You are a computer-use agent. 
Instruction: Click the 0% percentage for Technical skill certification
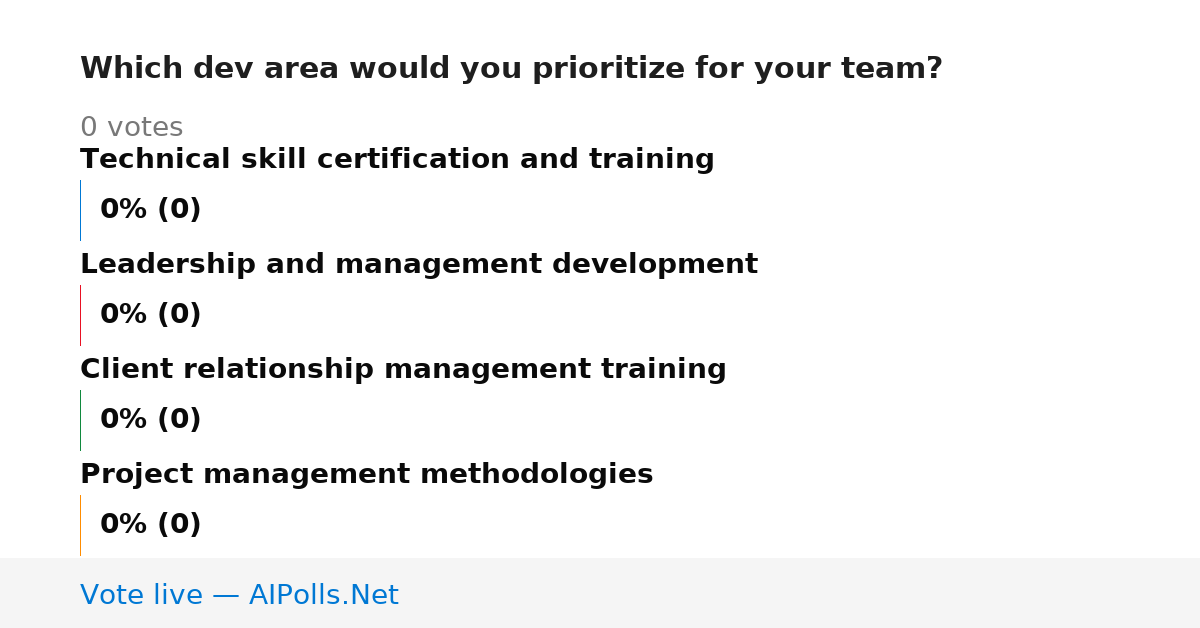(124, 210)
